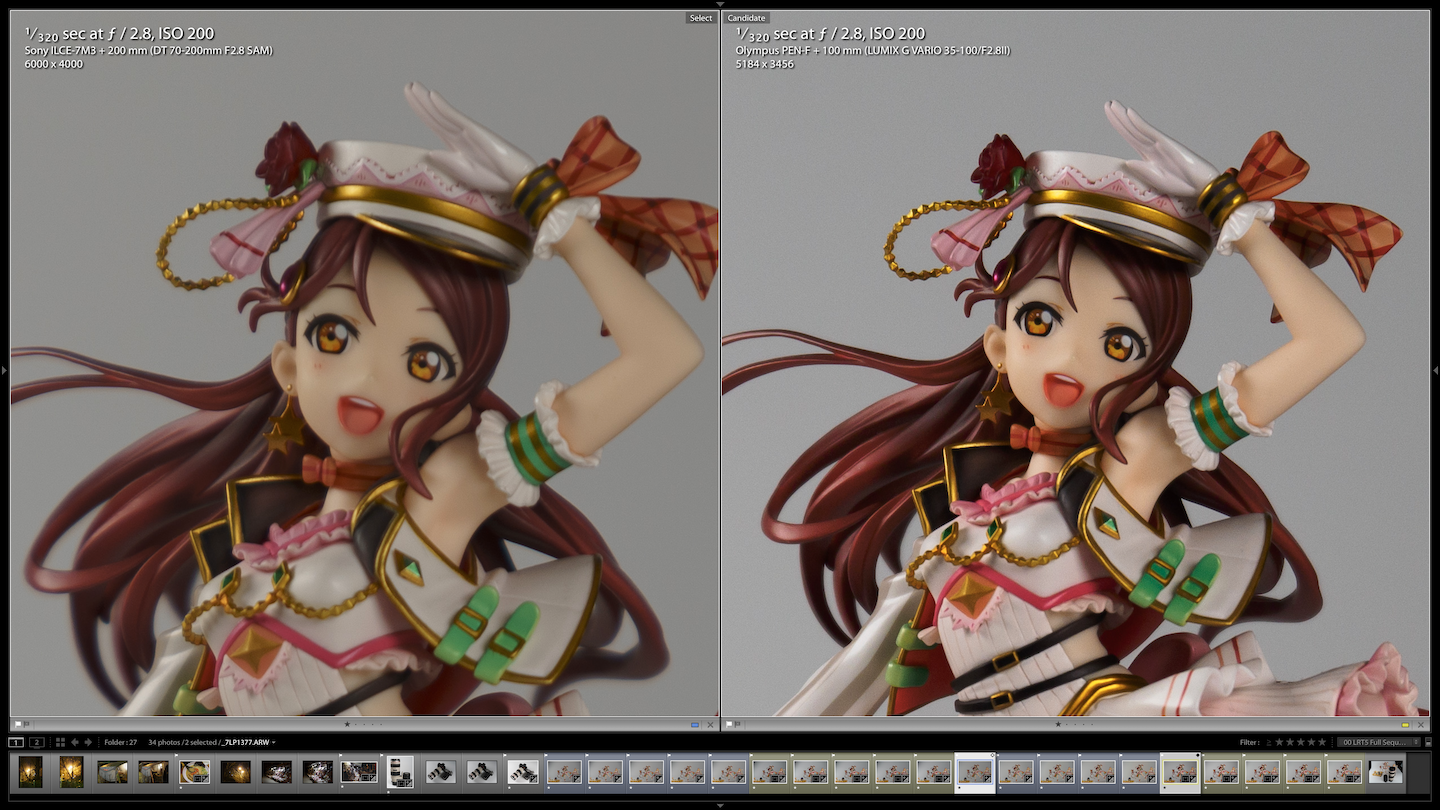Click the 'Candidate' pane label
The width and height of the screenshot is (1440, 810).
click(746, 18)
